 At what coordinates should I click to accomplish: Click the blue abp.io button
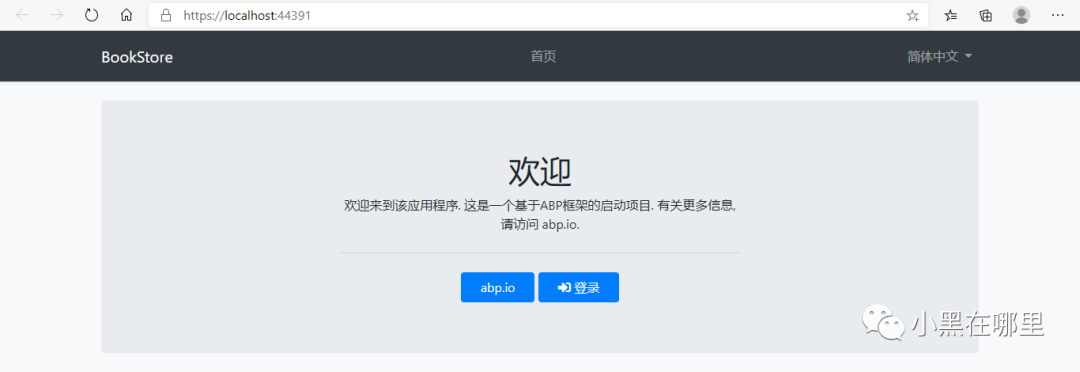(497, 287)
